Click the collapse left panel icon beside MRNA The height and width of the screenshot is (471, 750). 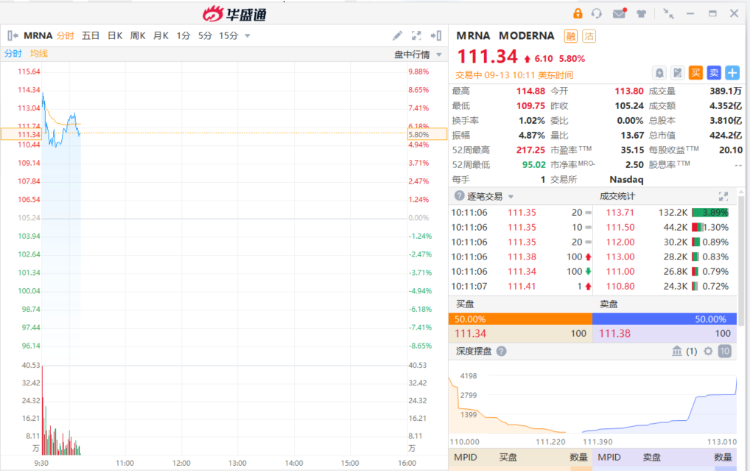tap(12, 35)
